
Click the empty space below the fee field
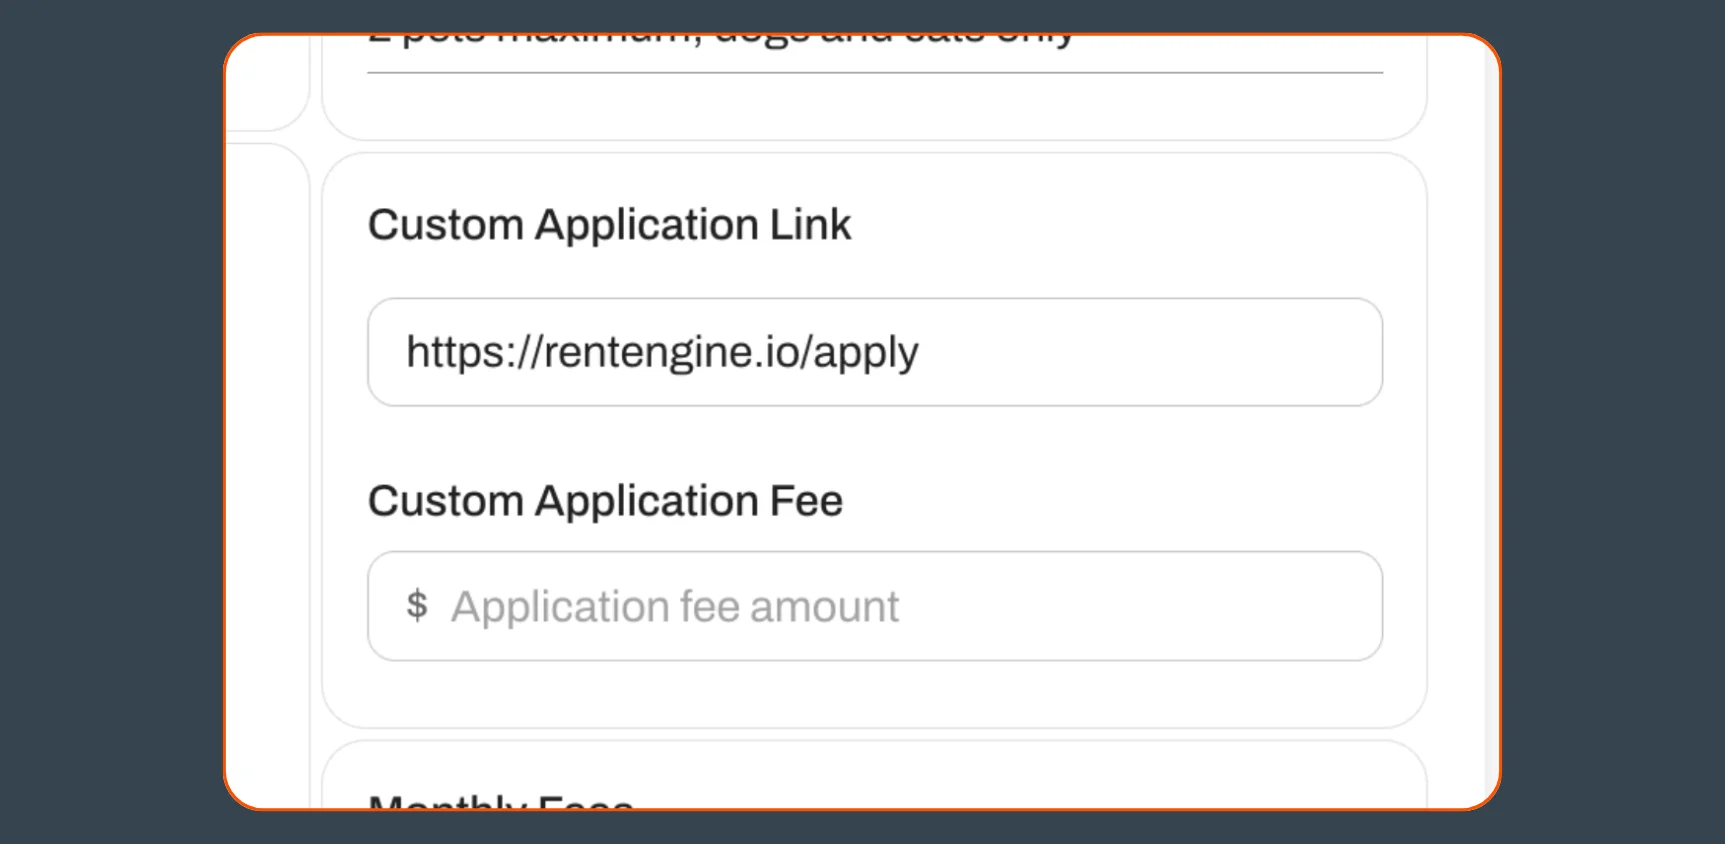click(875, 690)
